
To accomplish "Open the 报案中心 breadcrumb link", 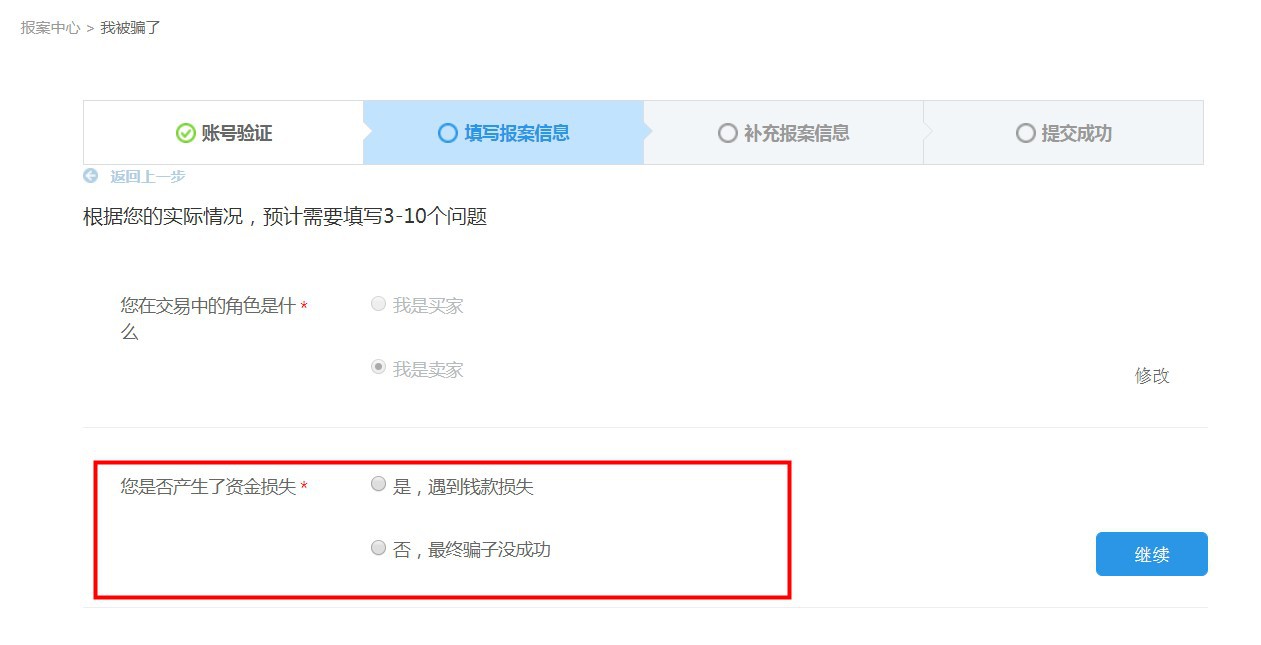I will coord(50,28).
